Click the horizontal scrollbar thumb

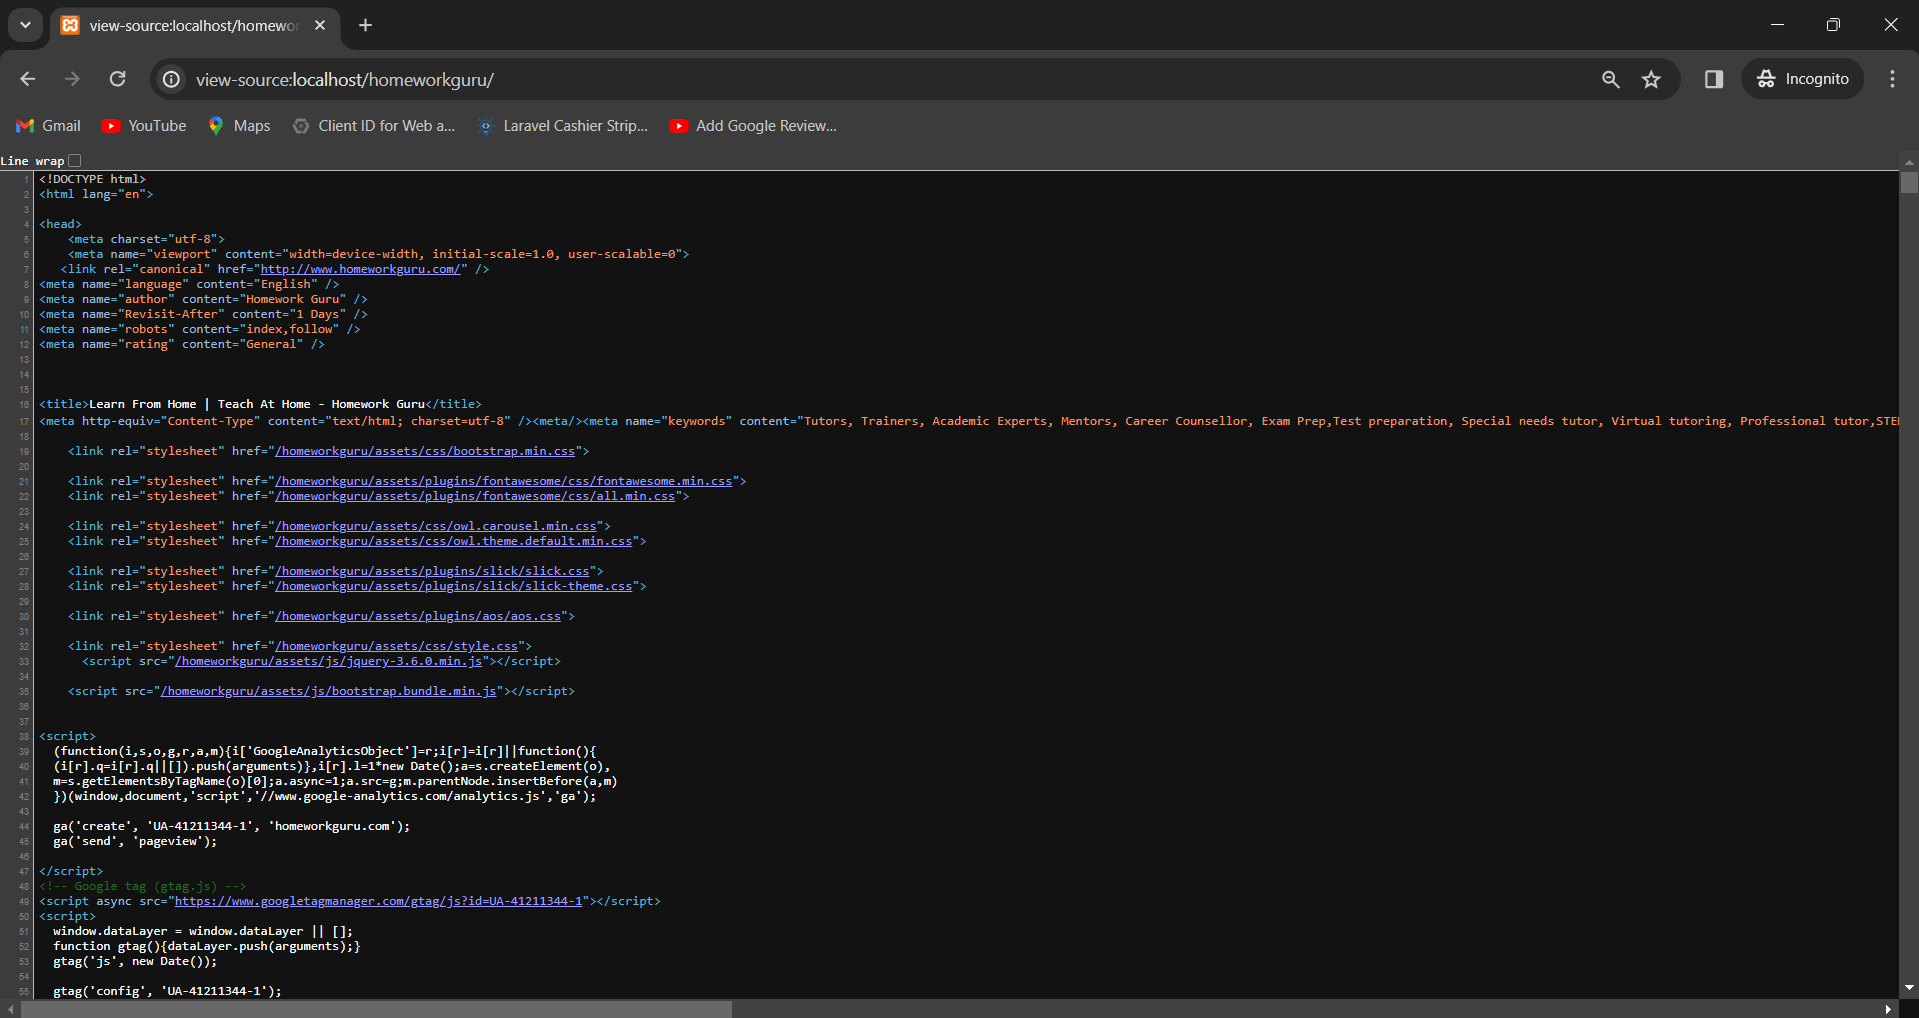coord(376,1009)
